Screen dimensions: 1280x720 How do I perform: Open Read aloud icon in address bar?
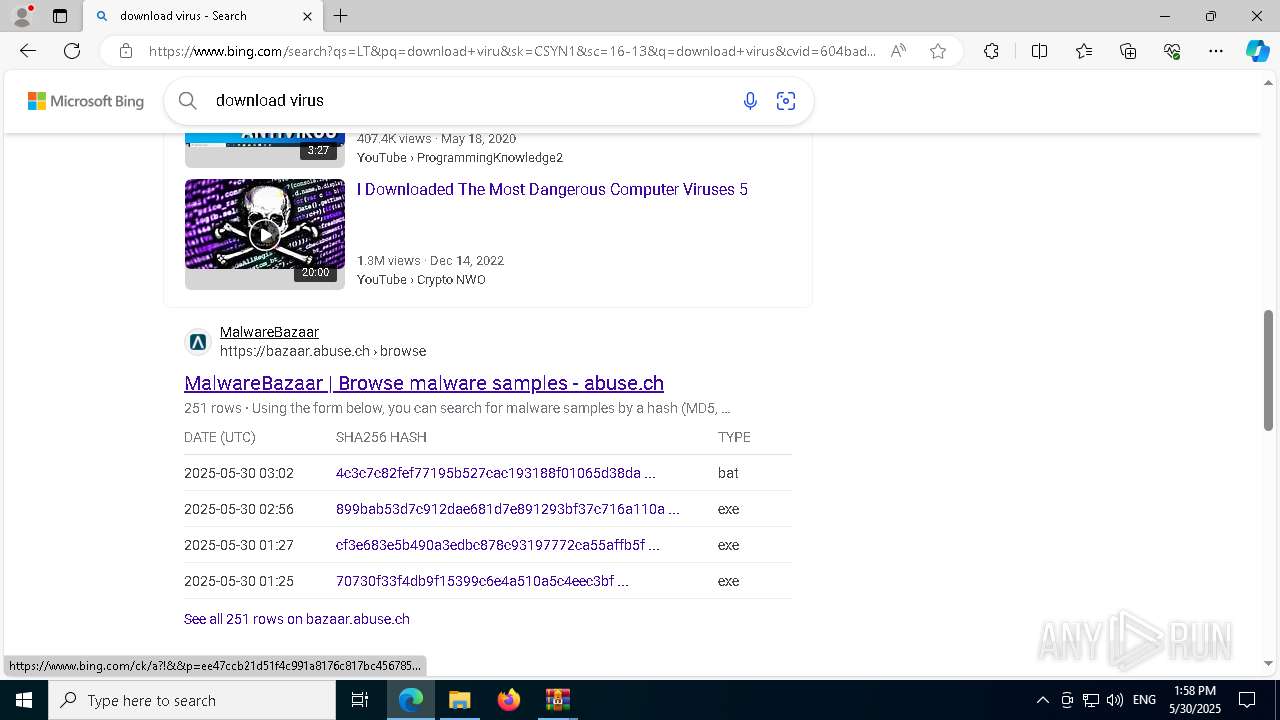(898, 51)
